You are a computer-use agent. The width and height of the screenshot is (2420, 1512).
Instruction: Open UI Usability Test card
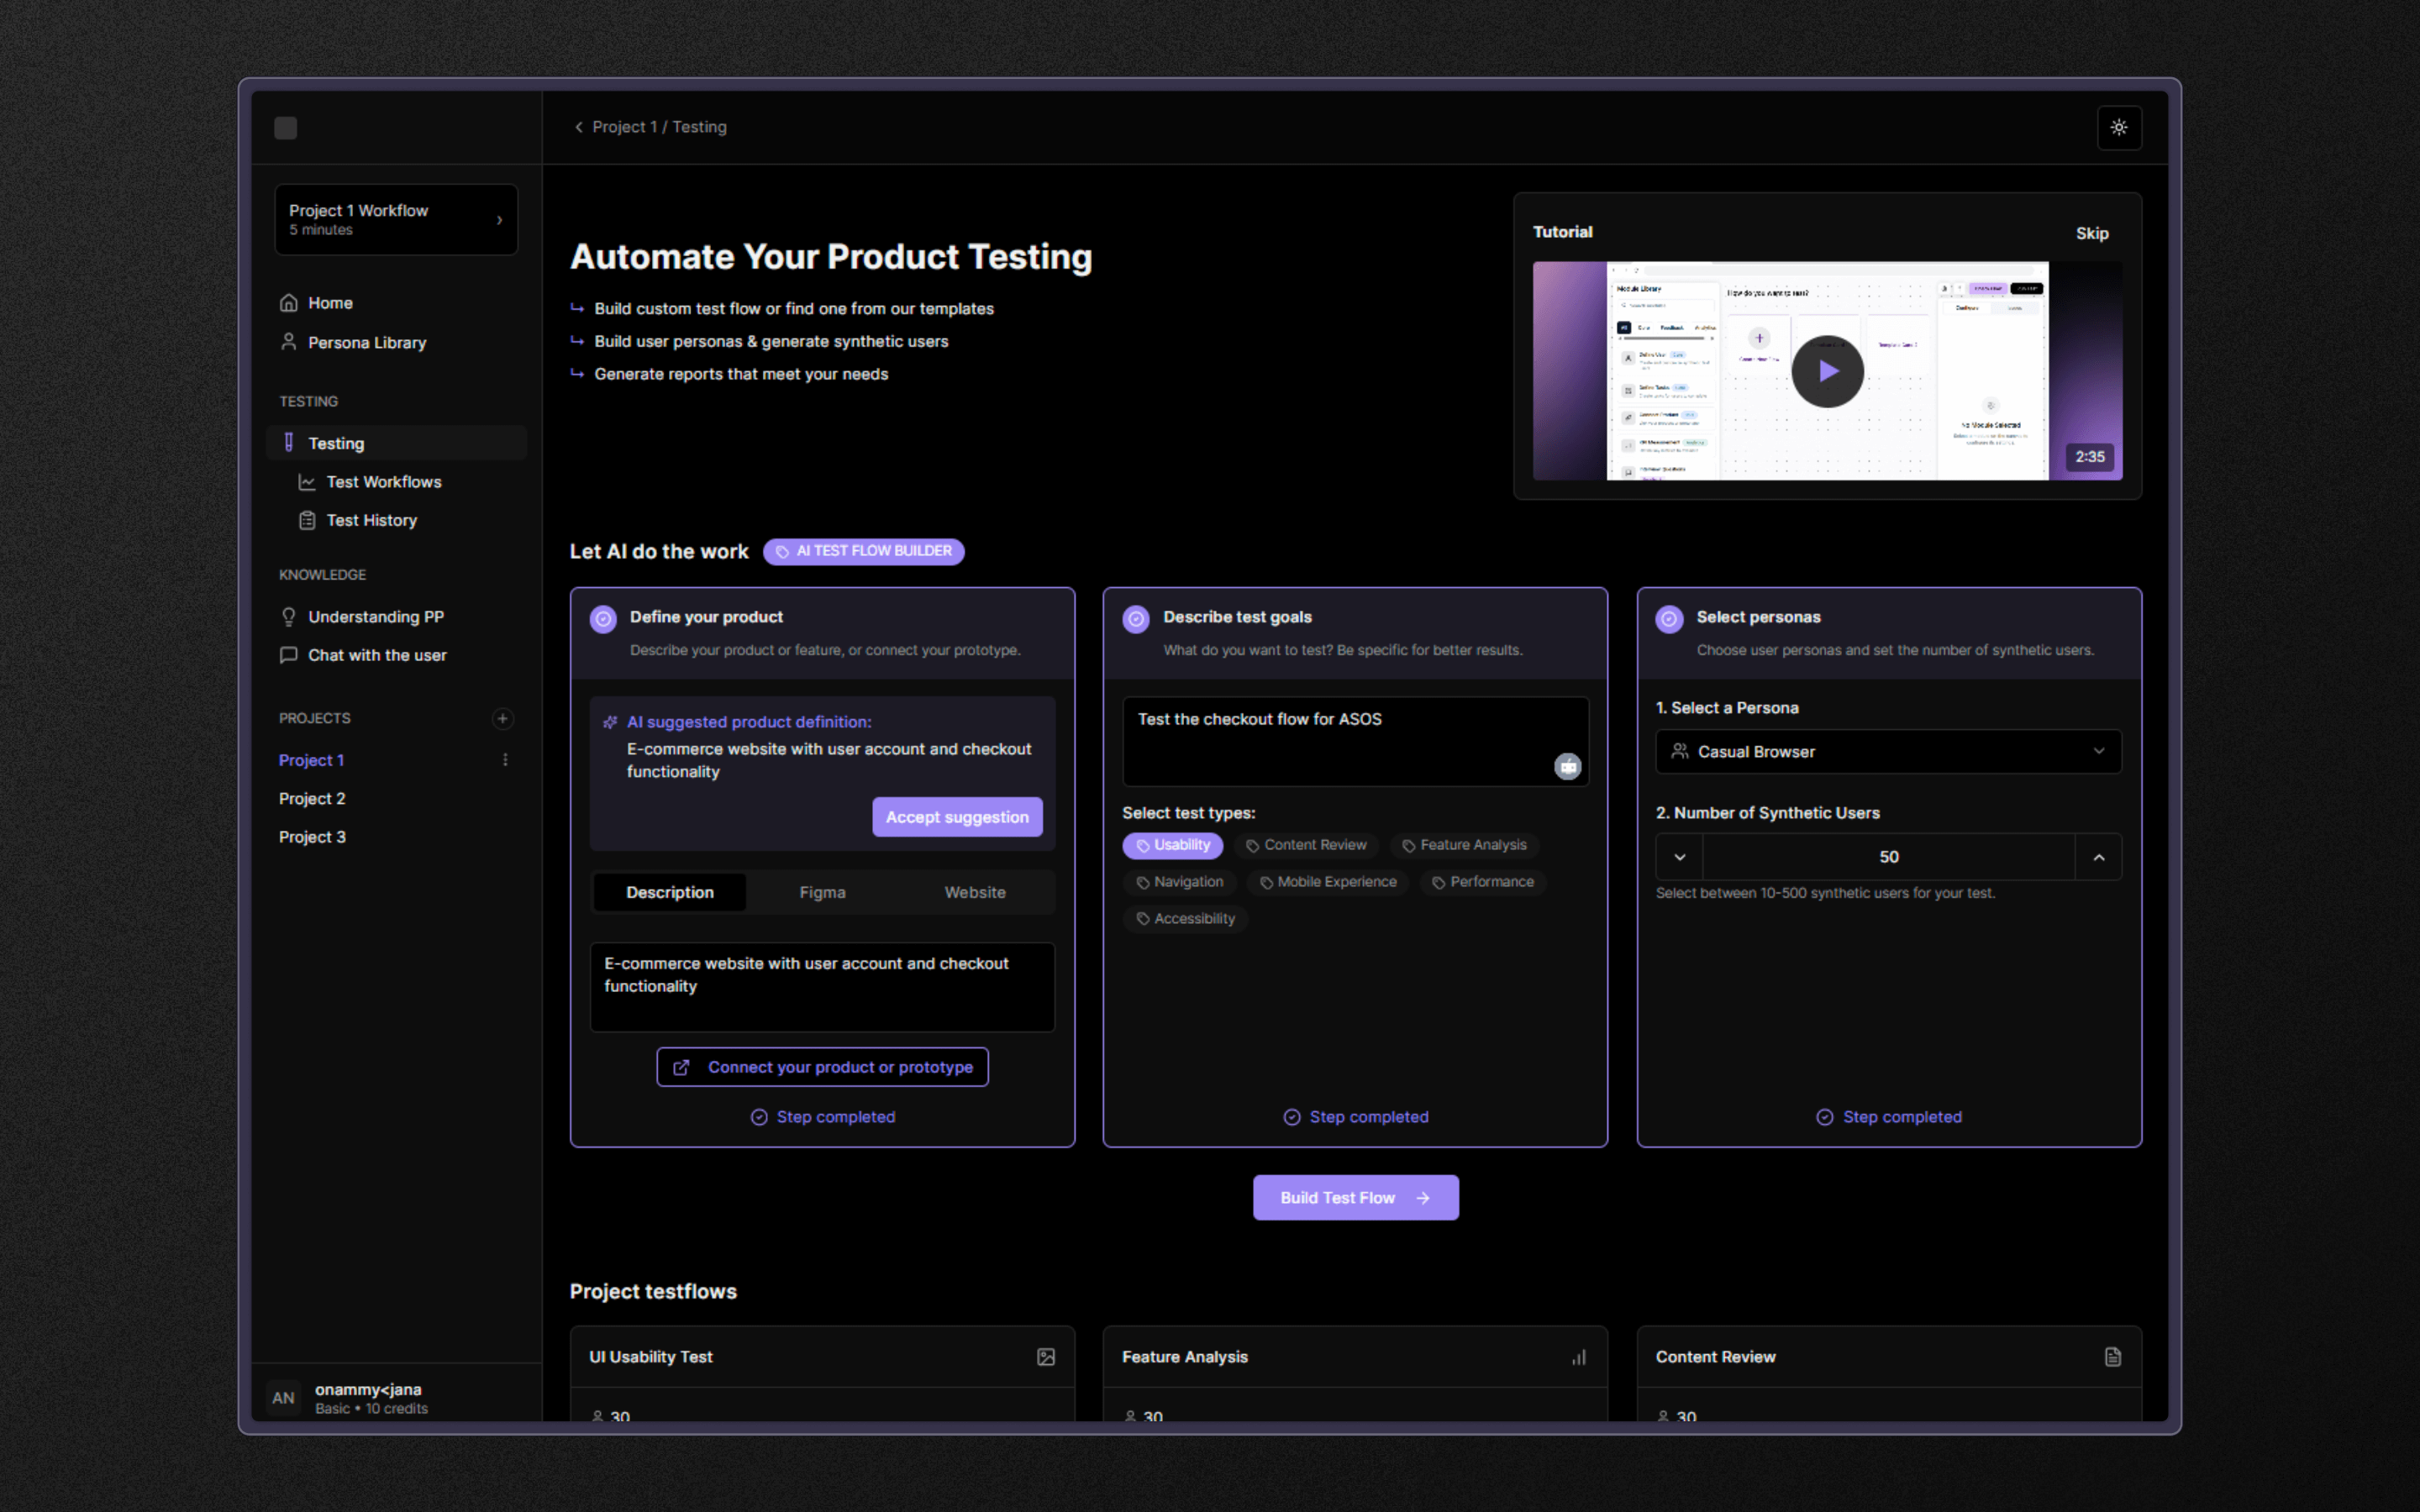(822, 1373)
